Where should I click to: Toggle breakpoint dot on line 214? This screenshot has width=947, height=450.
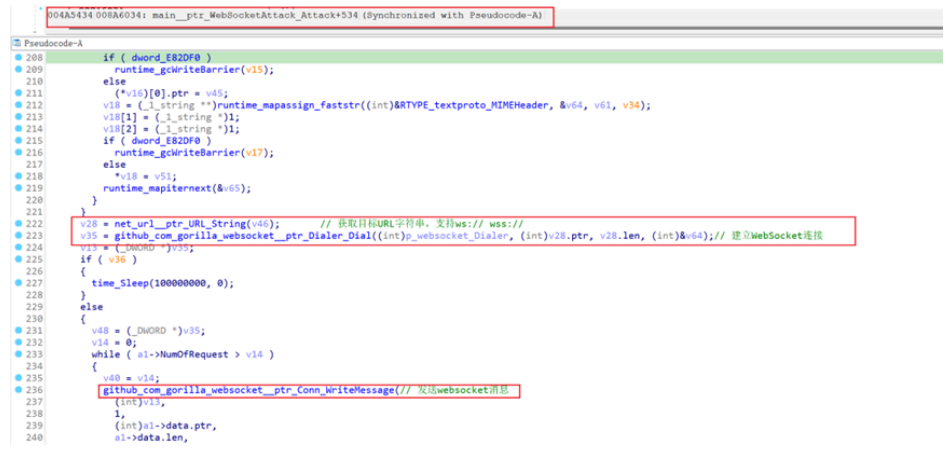[18, 129]
